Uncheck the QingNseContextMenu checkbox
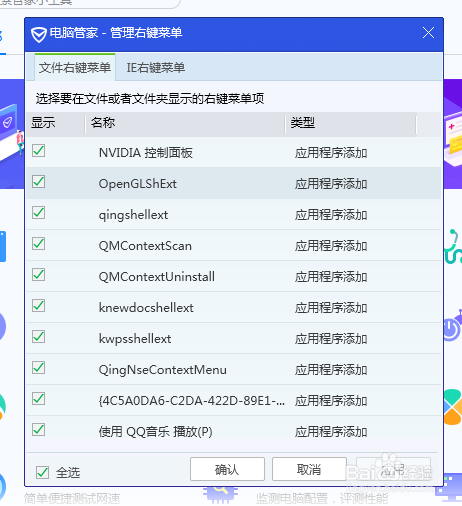Image resolution: width=462 pixels, height=506 pixels. coord(39,368)
